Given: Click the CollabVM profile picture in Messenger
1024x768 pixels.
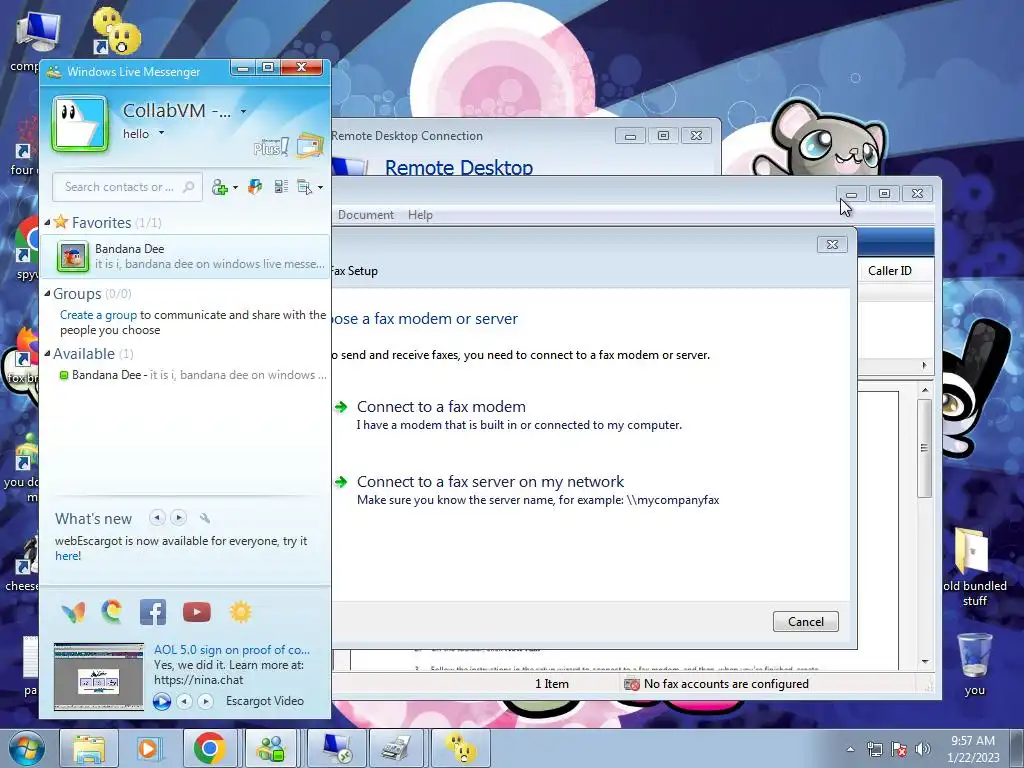Looking at the screenshot, I should click(x=80, y=124).
